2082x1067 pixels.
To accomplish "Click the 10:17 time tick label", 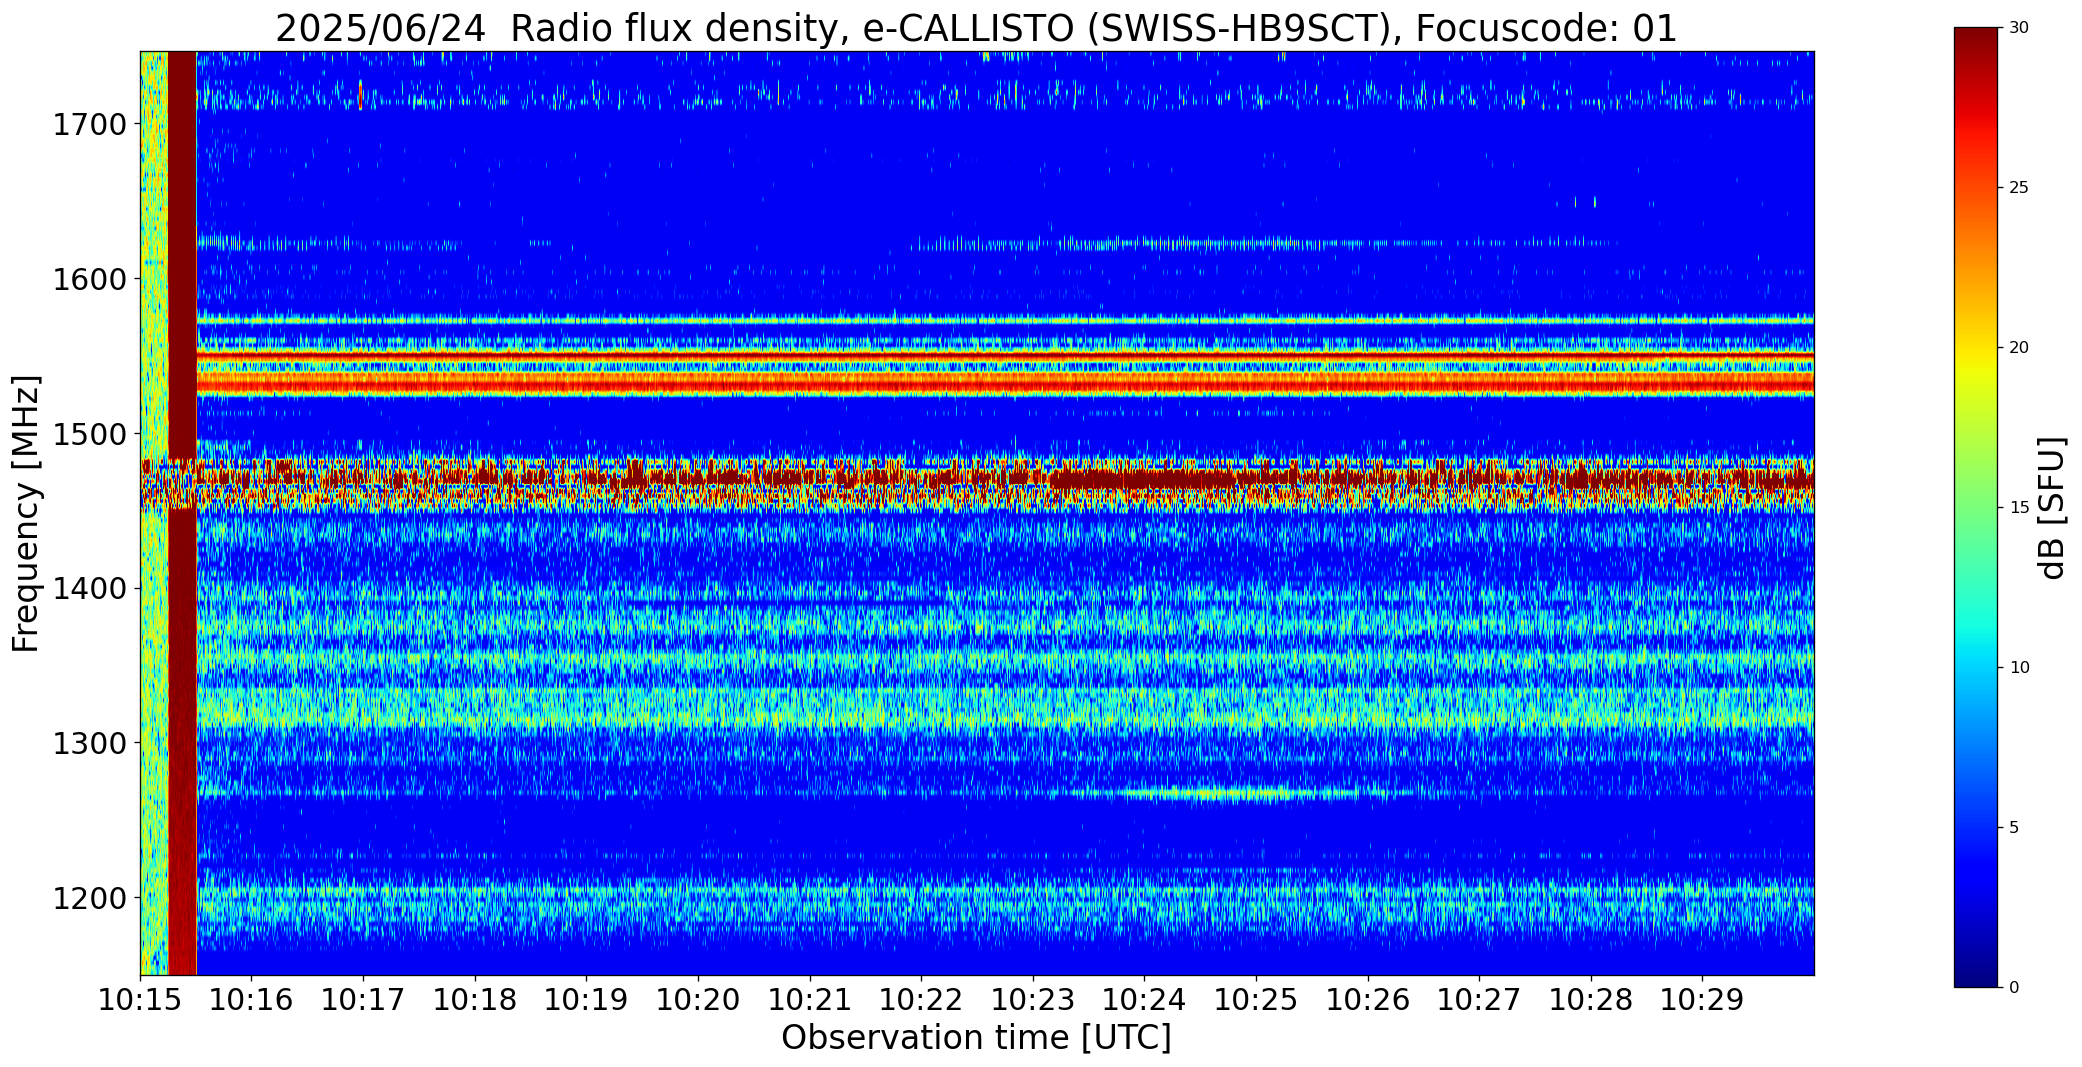I will coord(363,1000).
